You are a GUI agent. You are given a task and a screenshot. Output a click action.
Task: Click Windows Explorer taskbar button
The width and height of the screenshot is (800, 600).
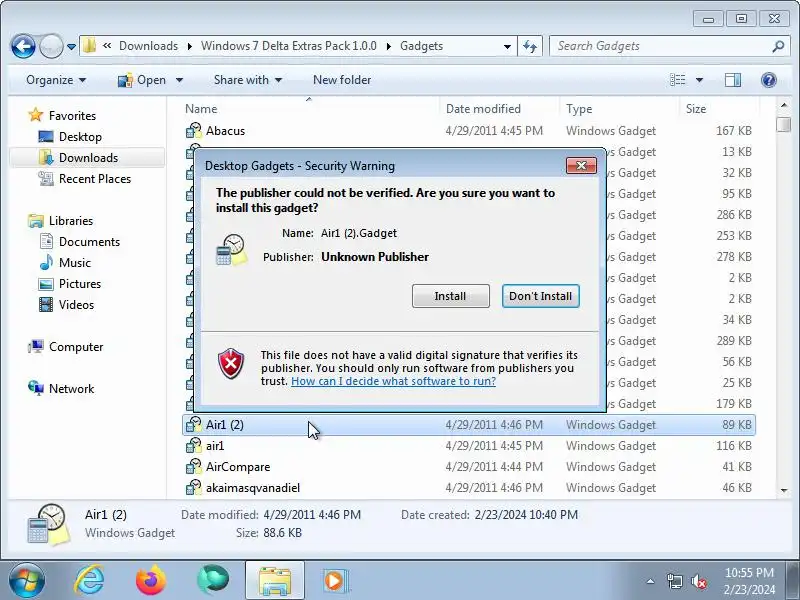click(274, 581)
